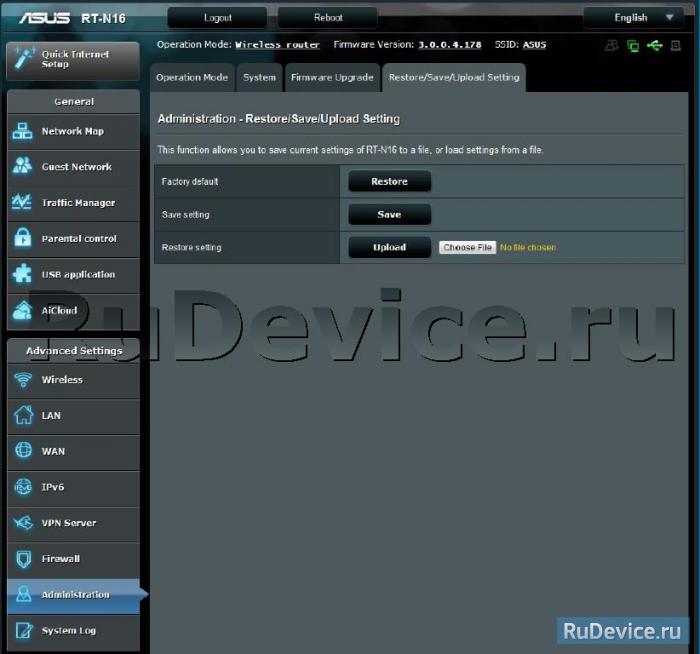Open the Network Map icon
700x654 pixels.
(x=23, y=132)
